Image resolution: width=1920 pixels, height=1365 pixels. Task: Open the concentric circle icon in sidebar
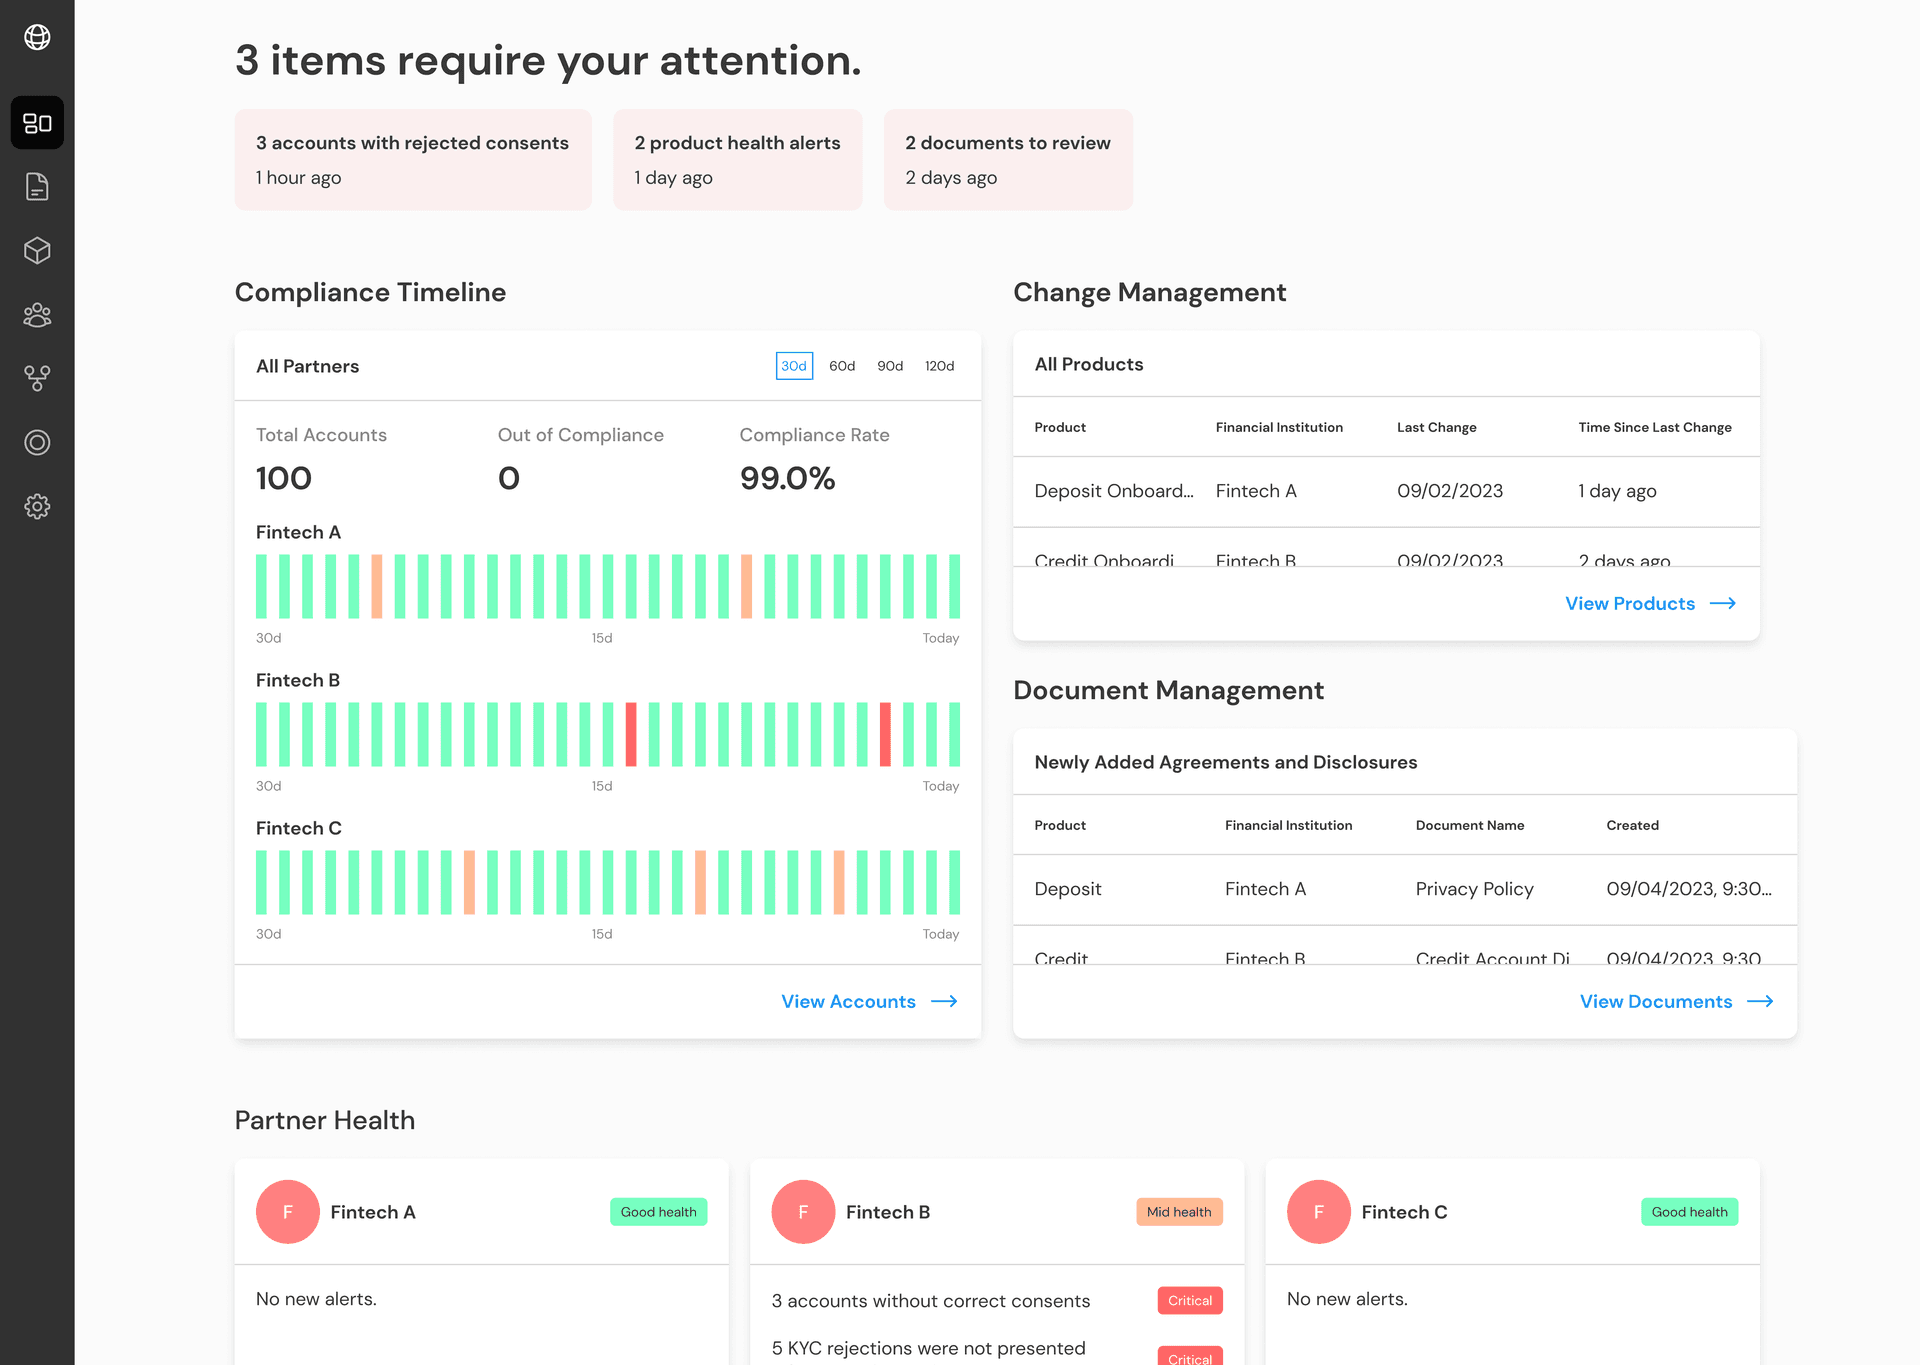[x=37, y=443]
